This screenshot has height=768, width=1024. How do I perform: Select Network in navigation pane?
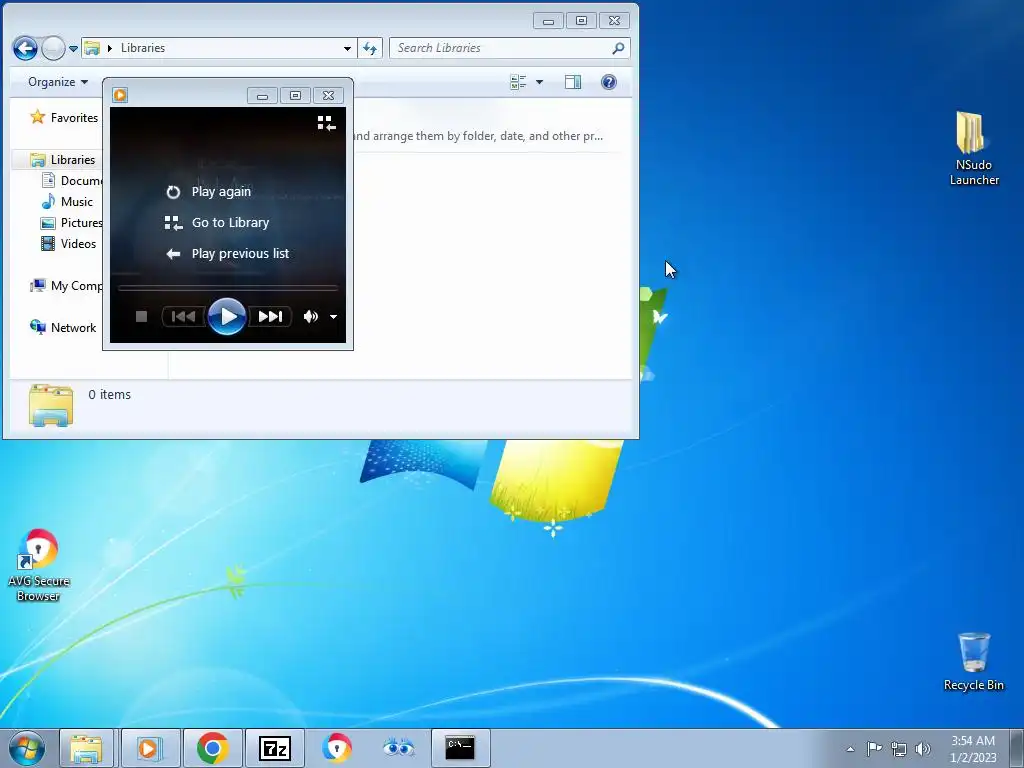click(x=63, y=327)
